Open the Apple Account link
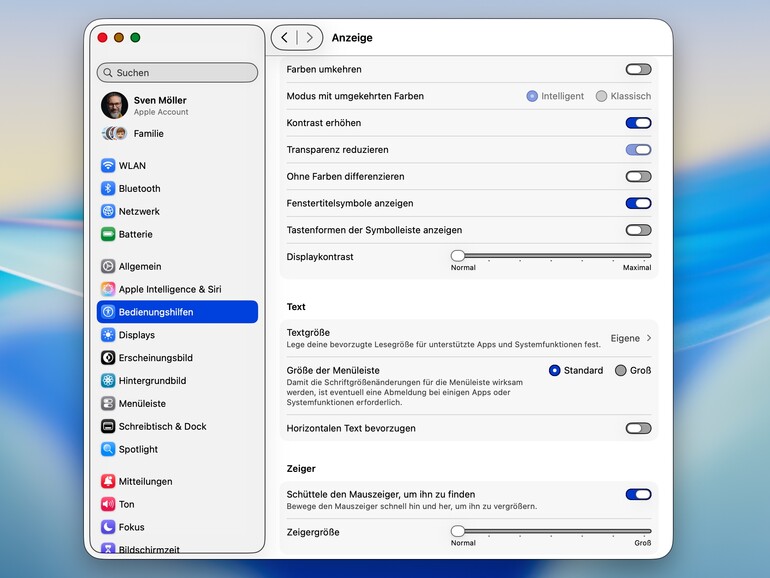This screenshot has height=578, width=770. pos(161,112)
